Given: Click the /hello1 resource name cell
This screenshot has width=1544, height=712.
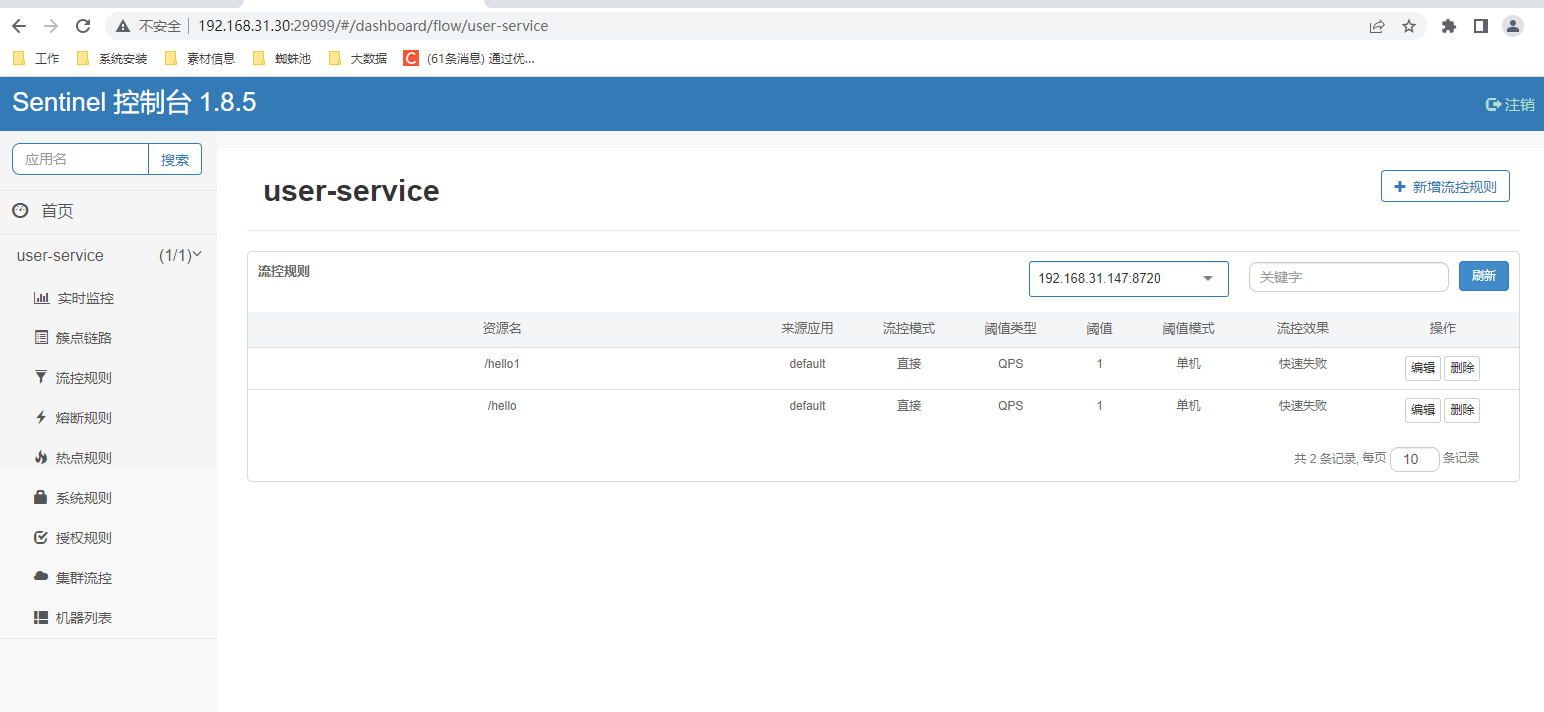Looking at the screenshot, I should pos(502,364).
